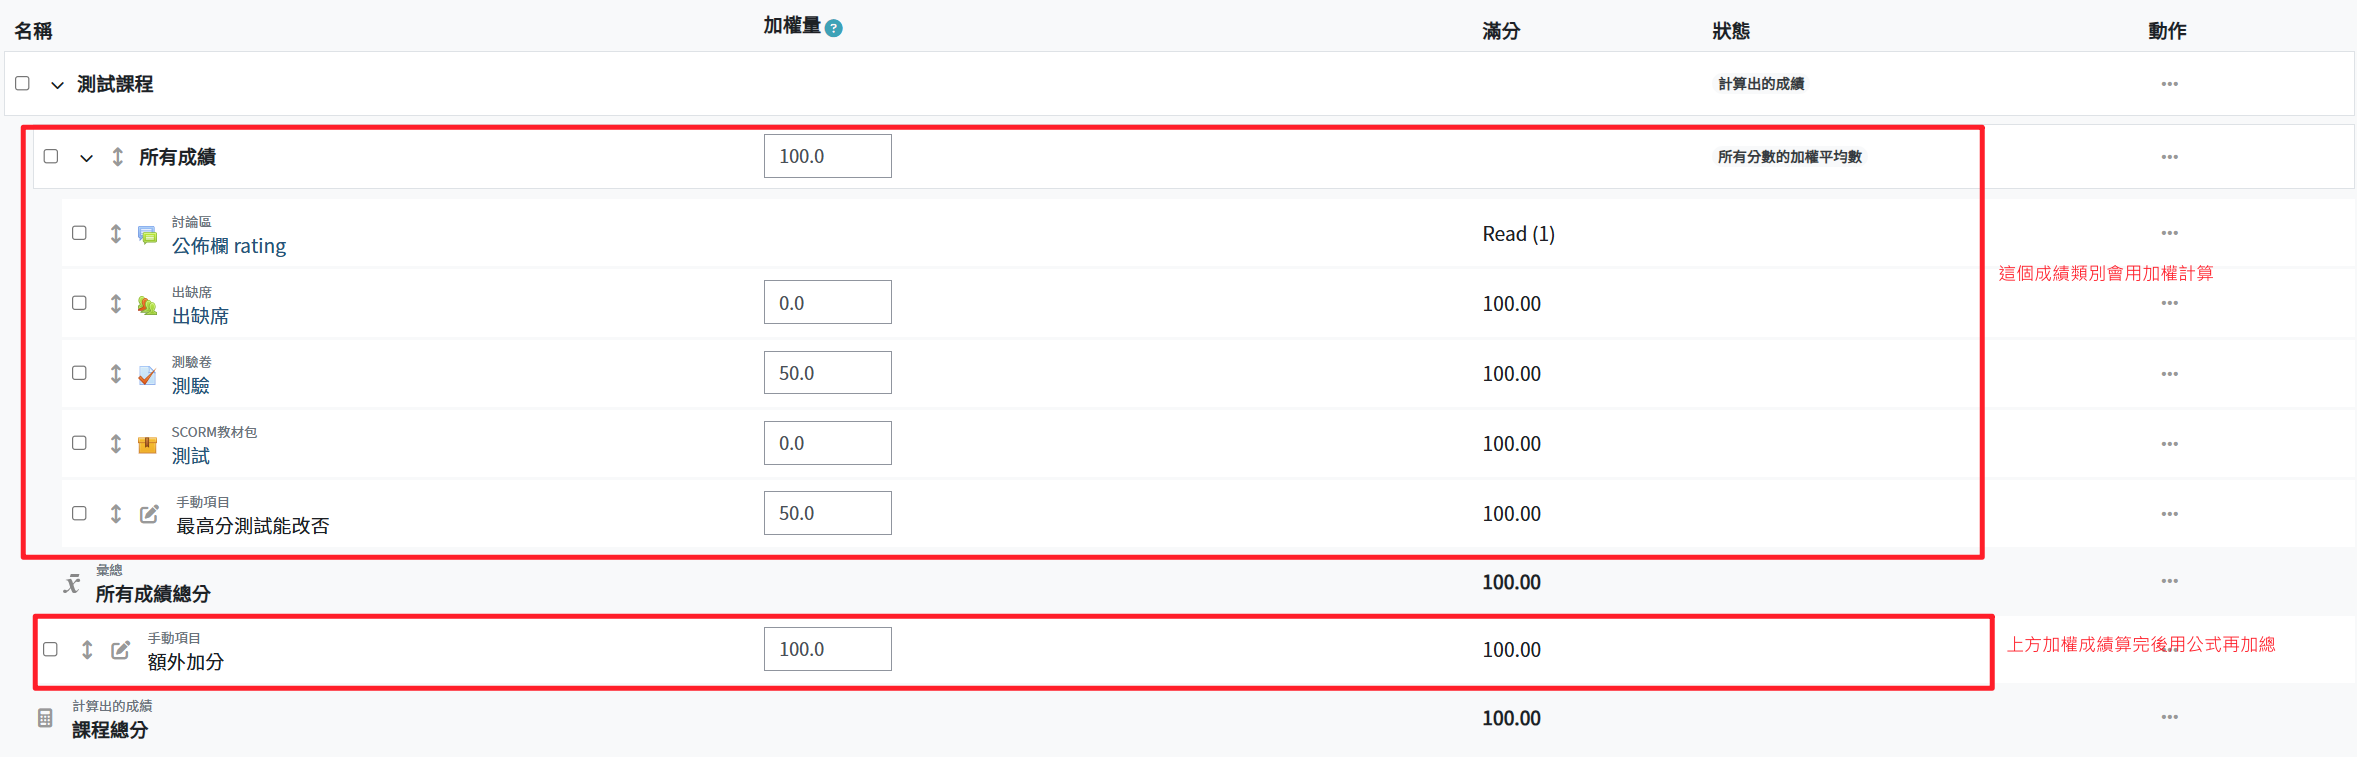Viewport: 2357px width, 757px height.
Task: Click the move arrow icon for 所有成績
Action: (118, 157)
